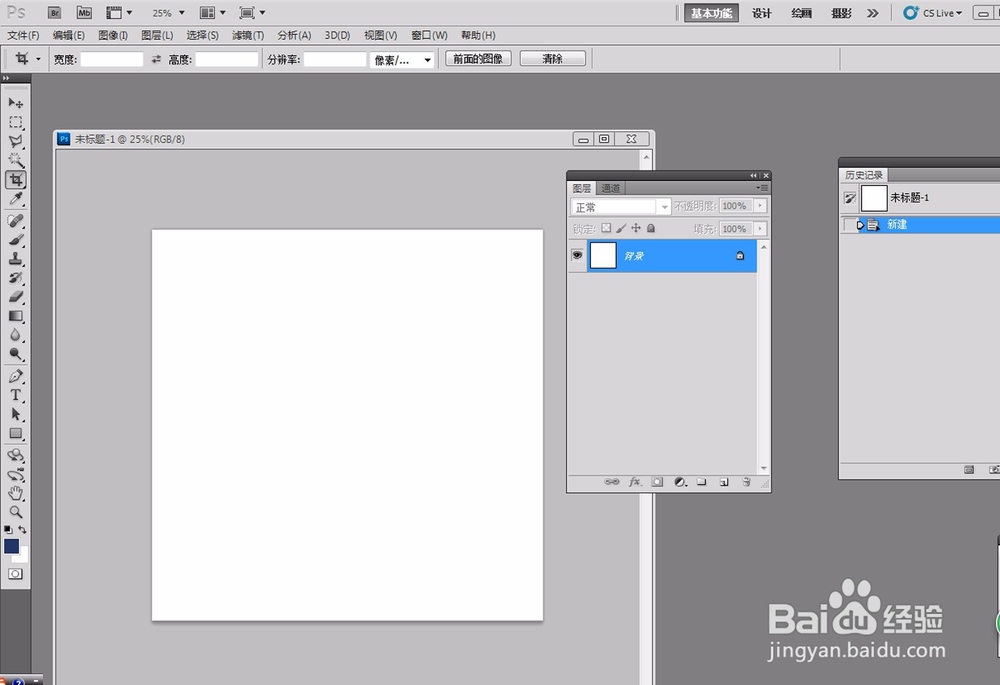Image resolution: width=1000 pixels, height=685 pixels.
Task: Select the 历史记录 history tab
Action: click(864, 175)
